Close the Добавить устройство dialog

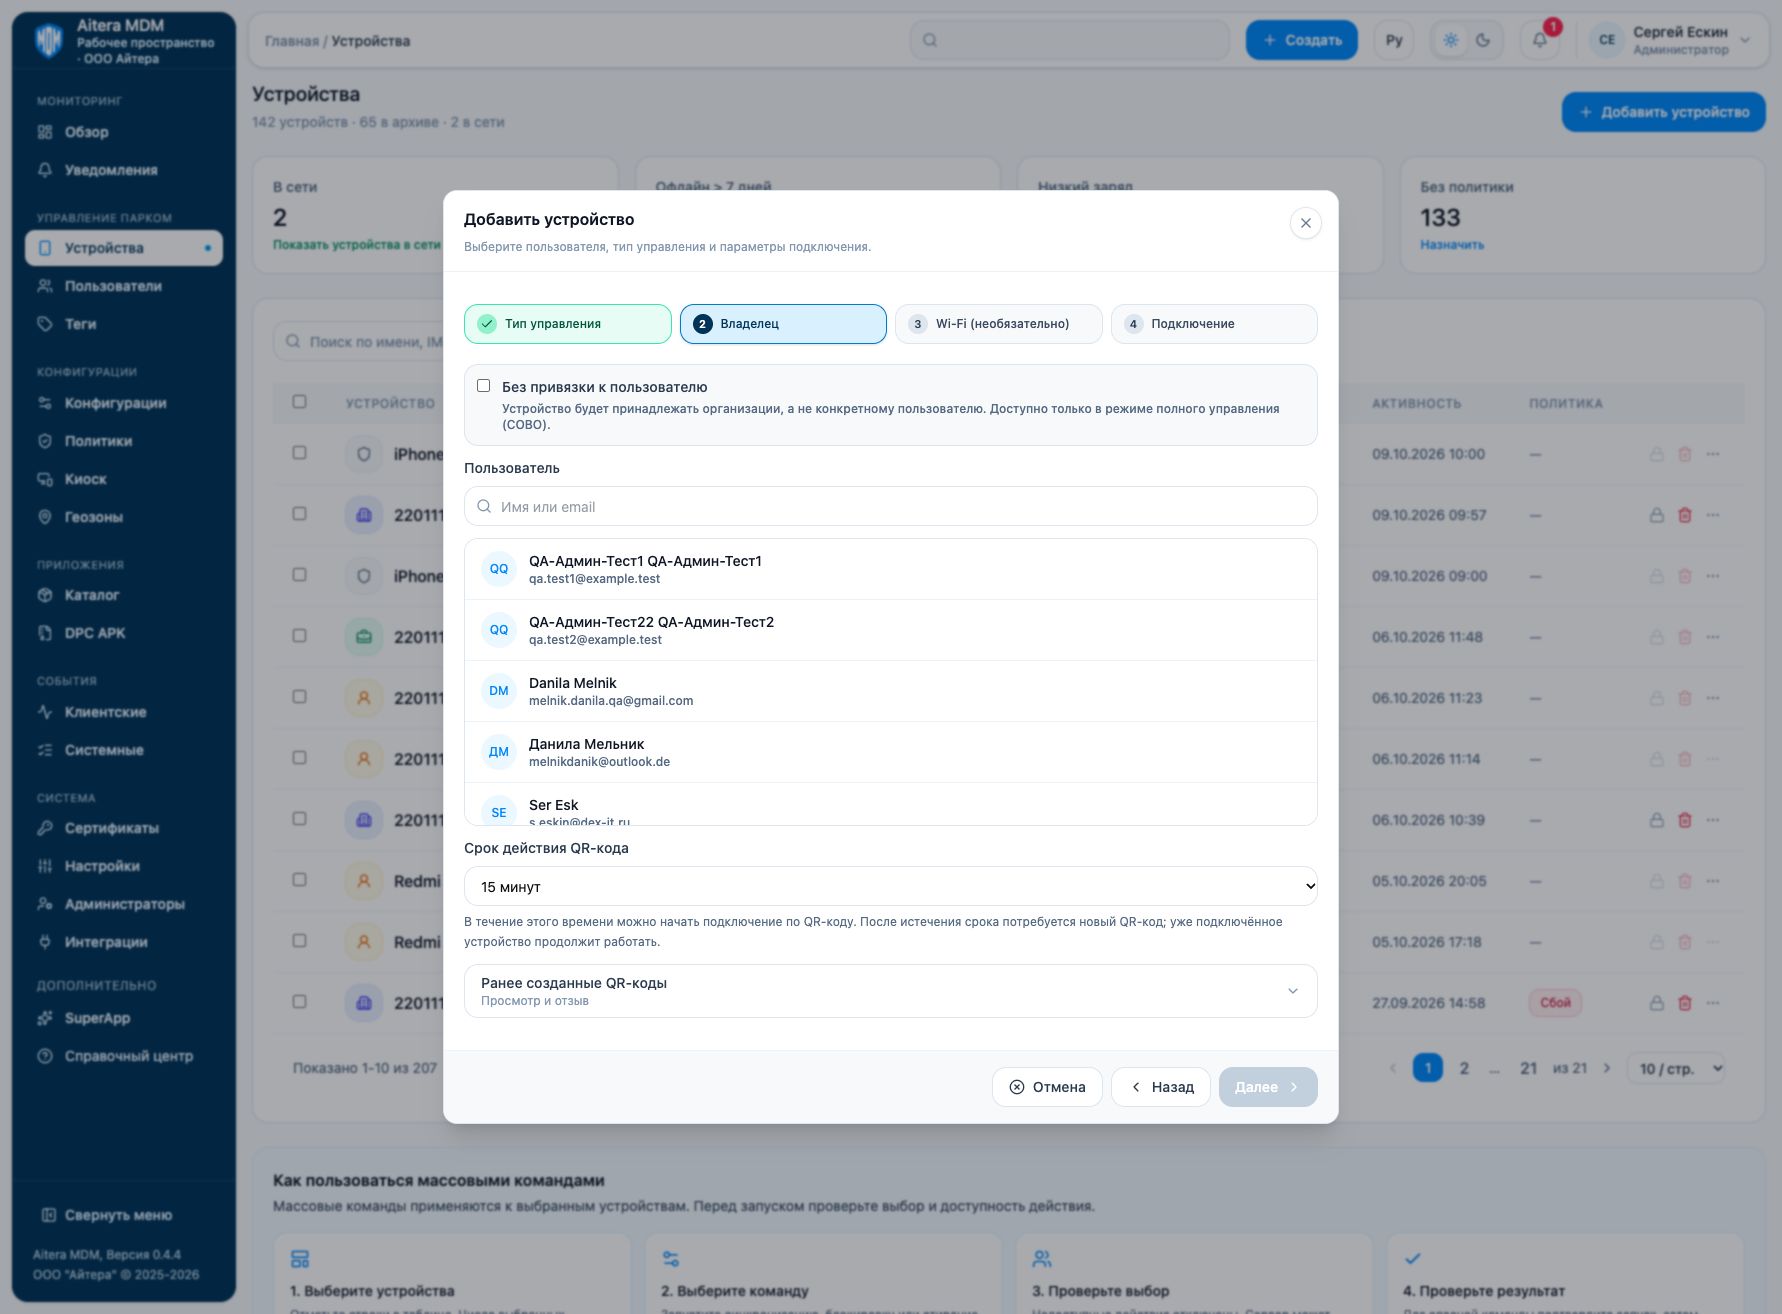(1305, 223)
